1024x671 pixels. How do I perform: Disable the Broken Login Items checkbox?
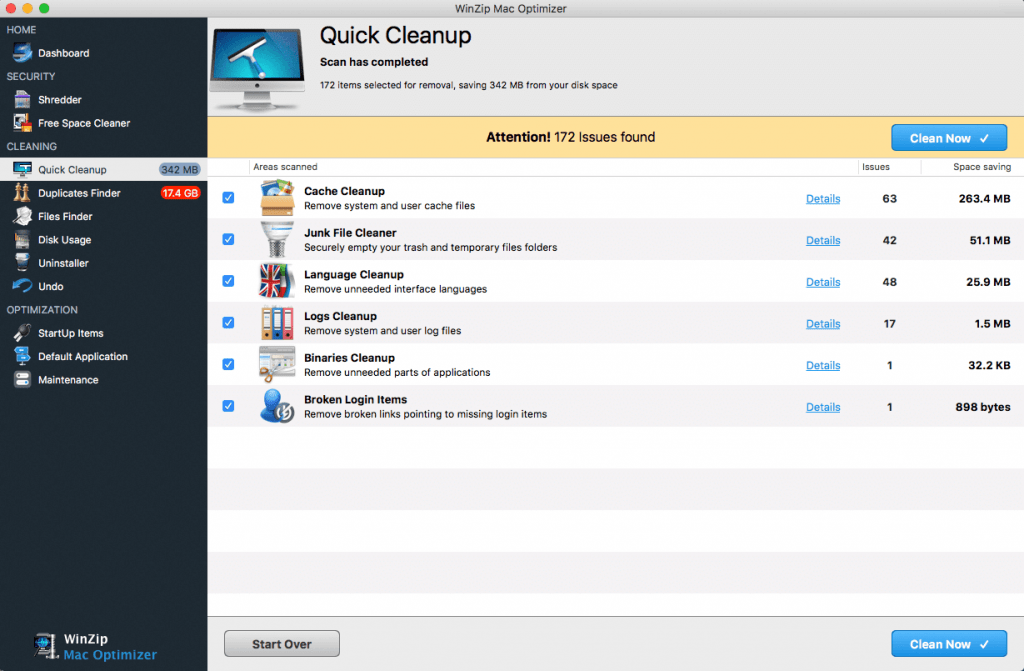pyautogui.click(x=228, y=406)
